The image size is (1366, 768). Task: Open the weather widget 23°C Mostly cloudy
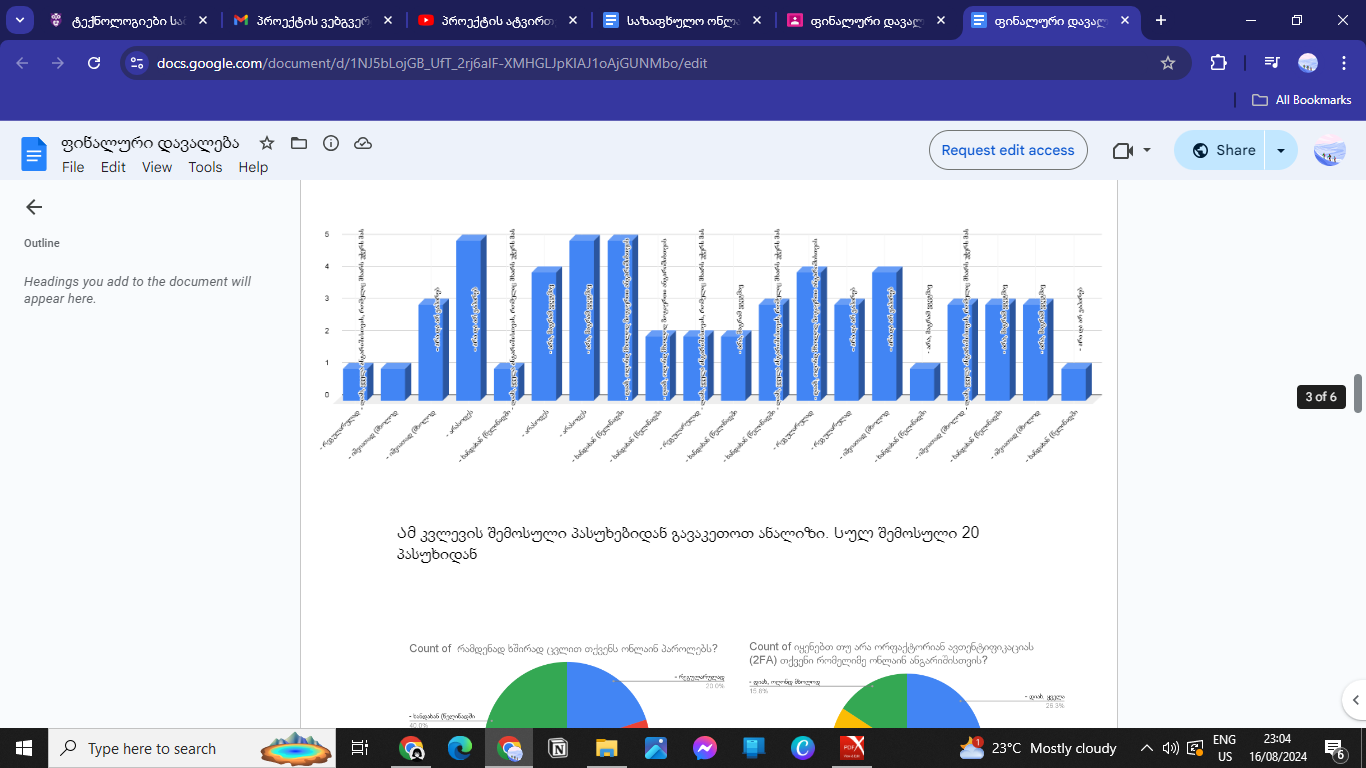[1038, 748]
